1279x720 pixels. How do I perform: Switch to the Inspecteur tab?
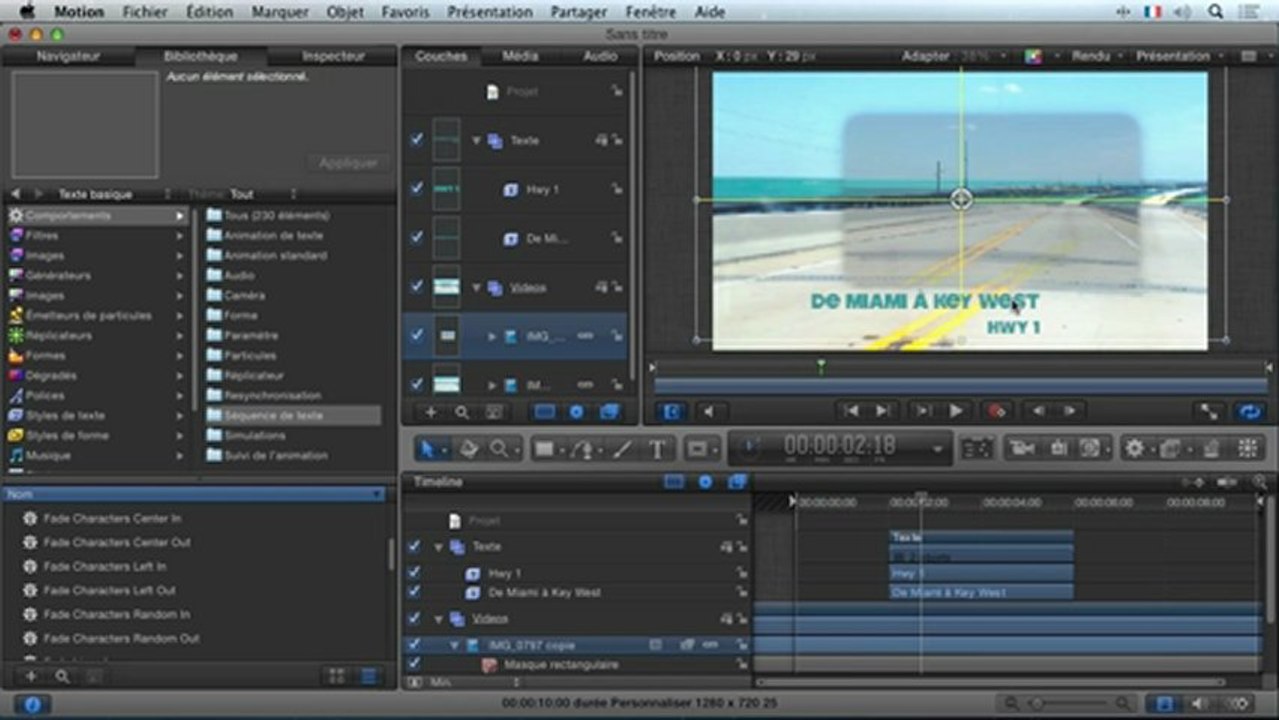point(333,56)
